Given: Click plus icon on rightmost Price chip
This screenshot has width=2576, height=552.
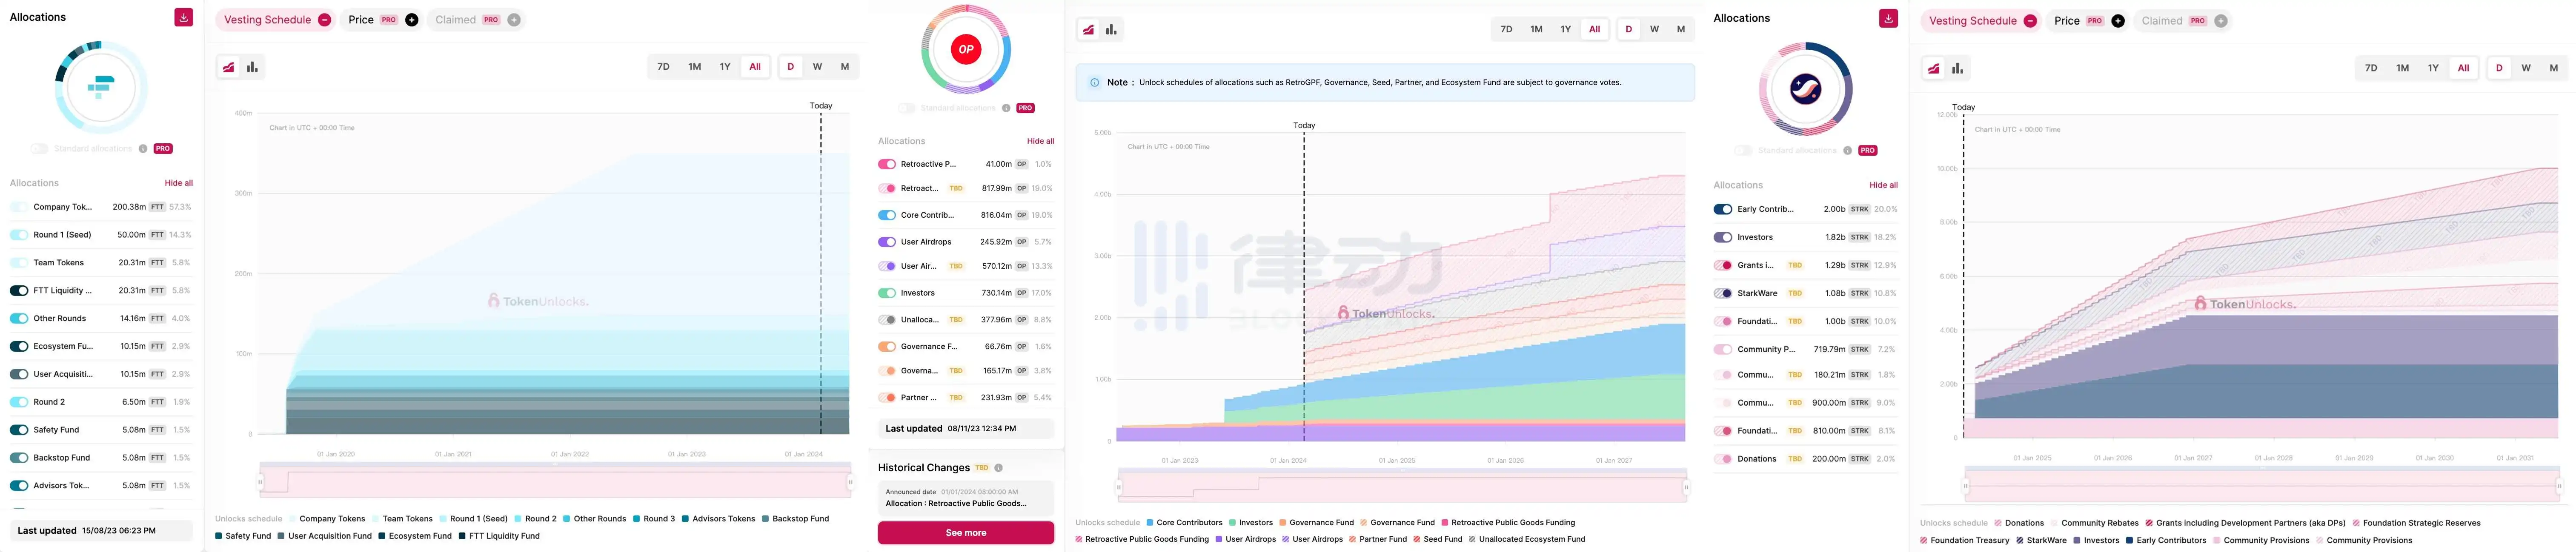Looking at the screenshot, I should coord(2117,21).
